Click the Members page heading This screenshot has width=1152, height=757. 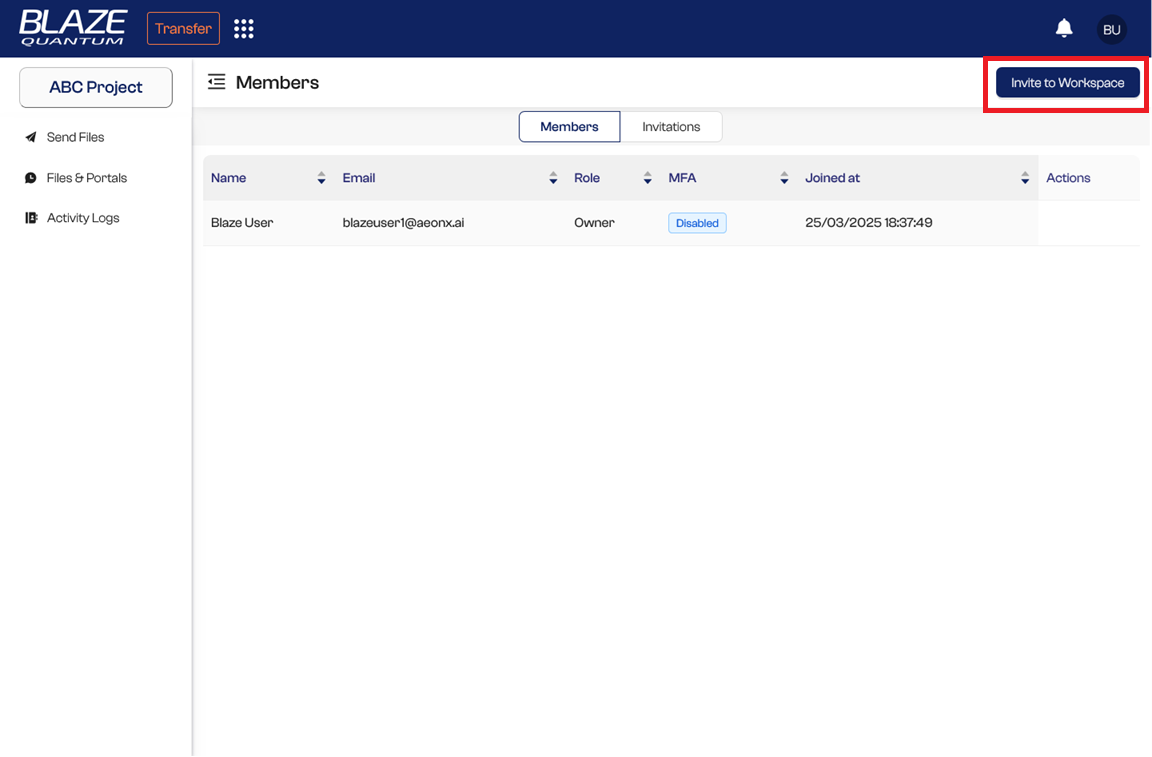(x=277, y=82)
